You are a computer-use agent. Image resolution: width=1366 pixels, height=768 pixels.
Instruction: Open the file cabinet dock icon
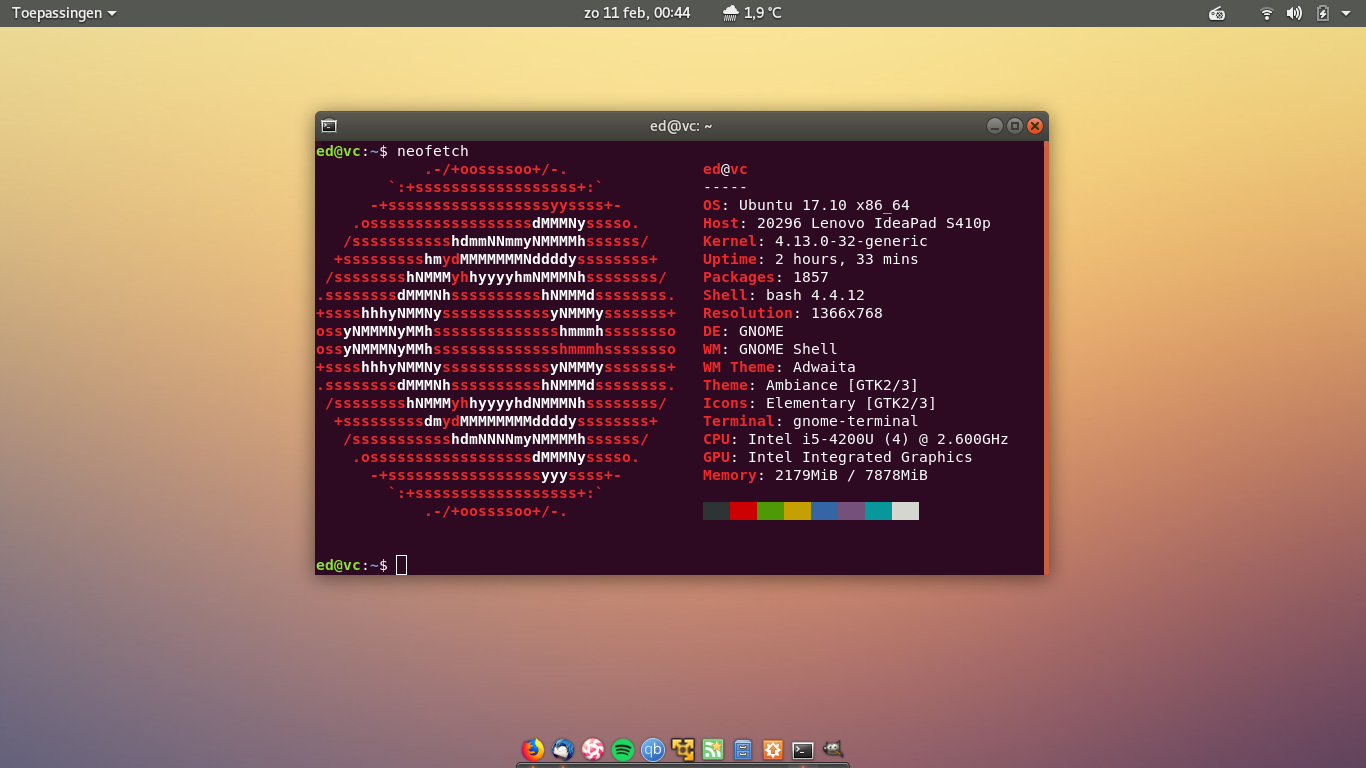[743, 749]
